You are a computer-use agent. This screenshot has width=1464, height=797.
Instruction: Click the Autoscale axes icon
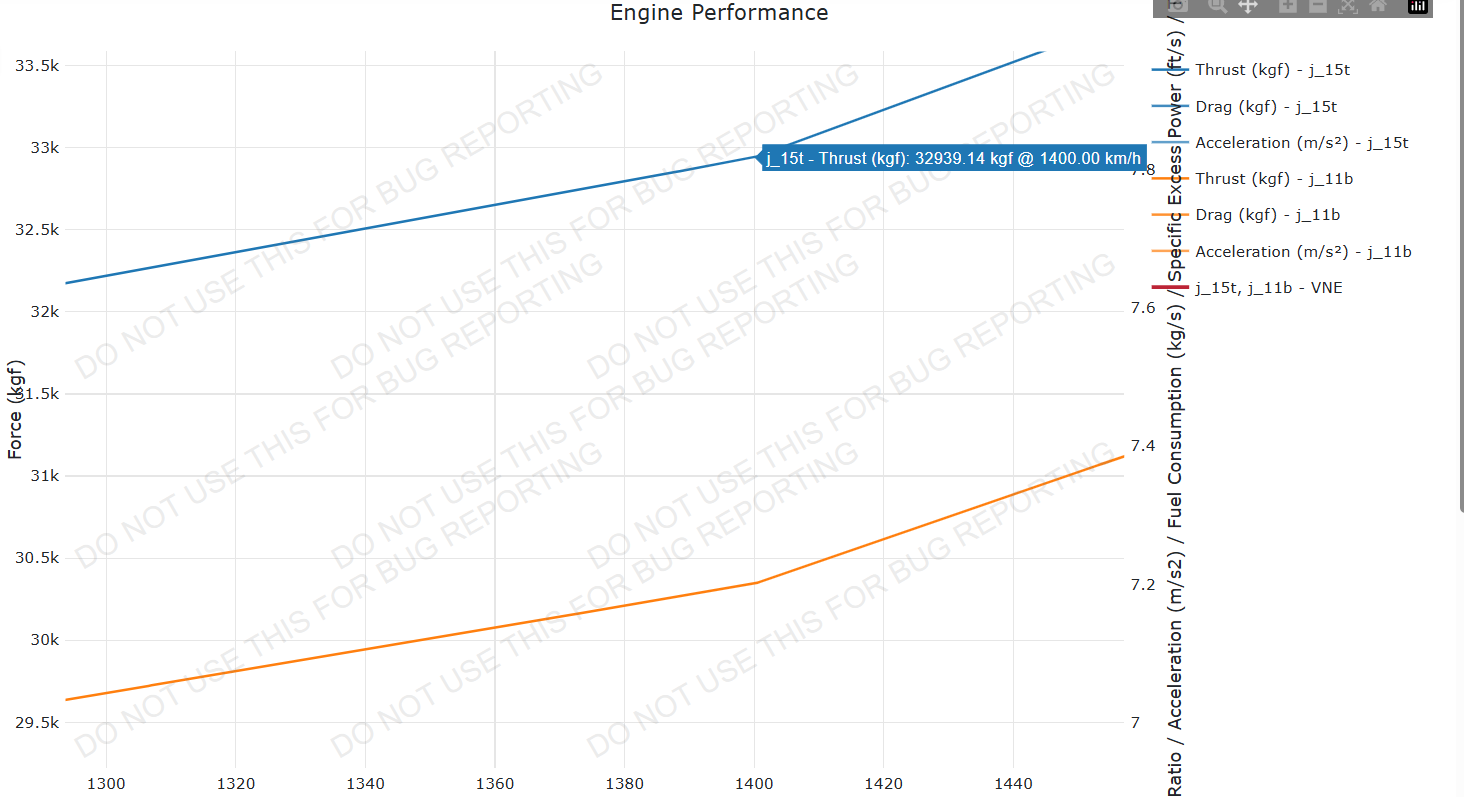1348,5
